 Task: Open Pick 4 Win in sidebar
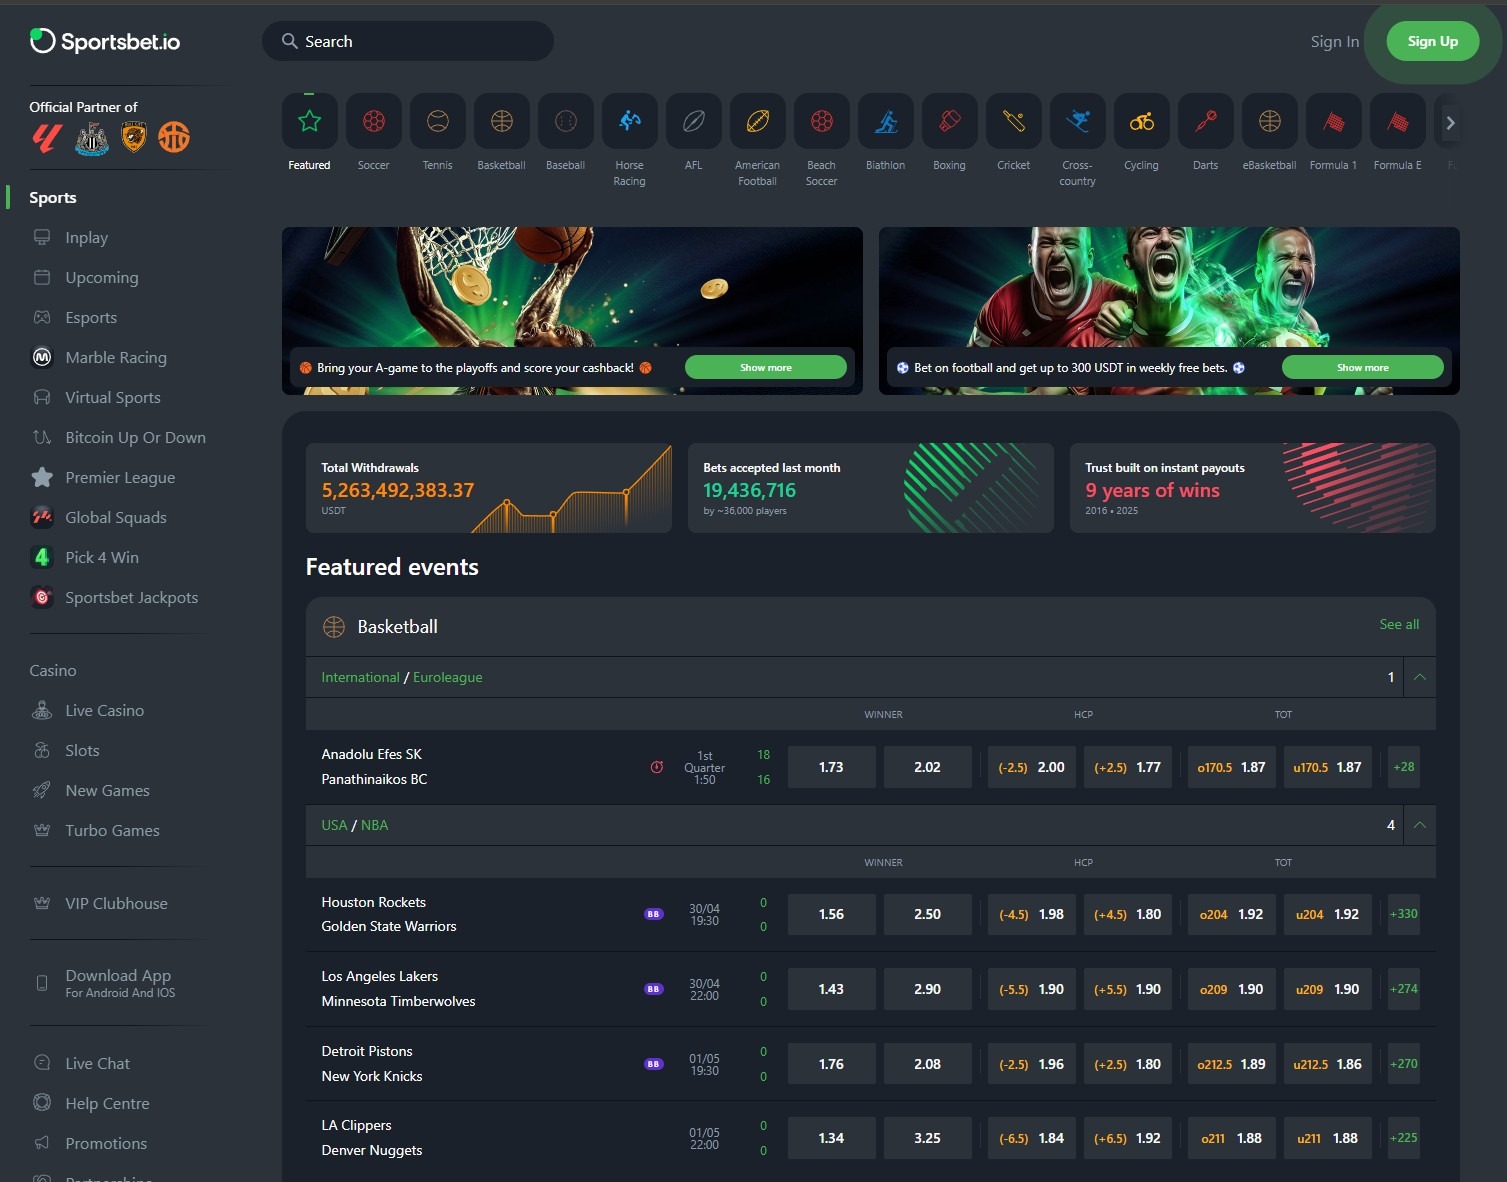101,558
